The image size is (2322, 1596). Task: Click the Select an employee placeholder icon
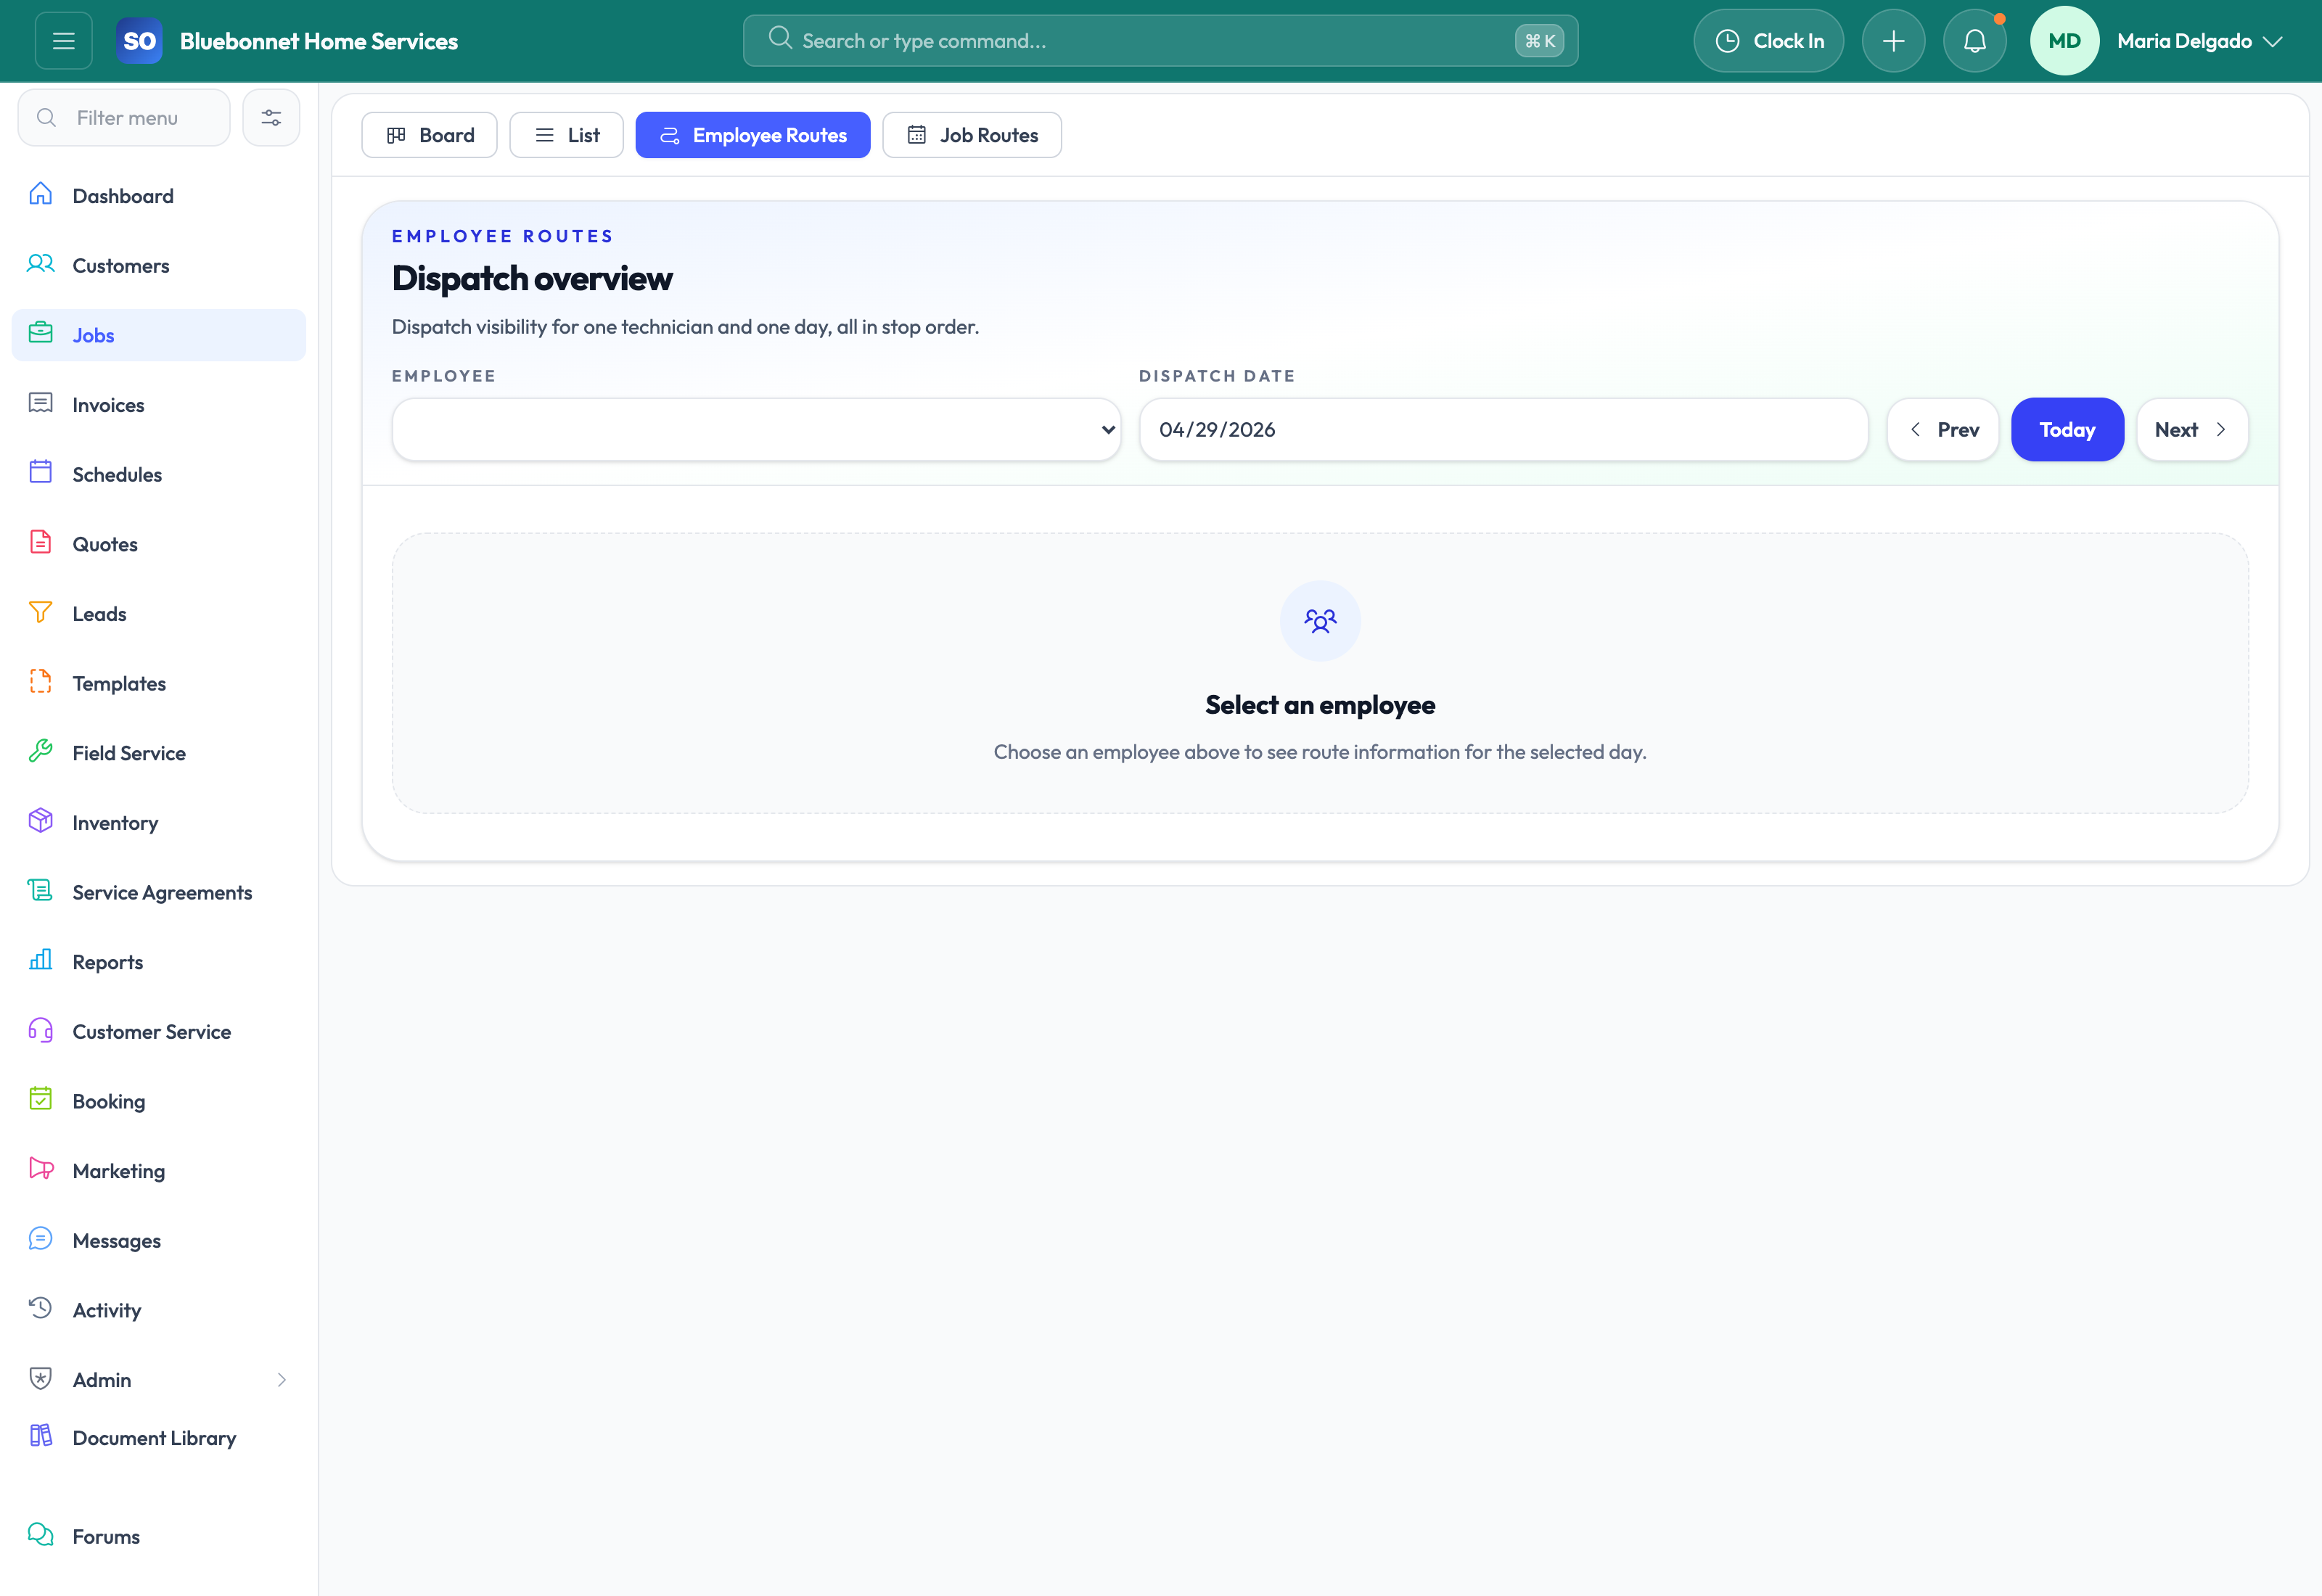tap(1320, 621)
